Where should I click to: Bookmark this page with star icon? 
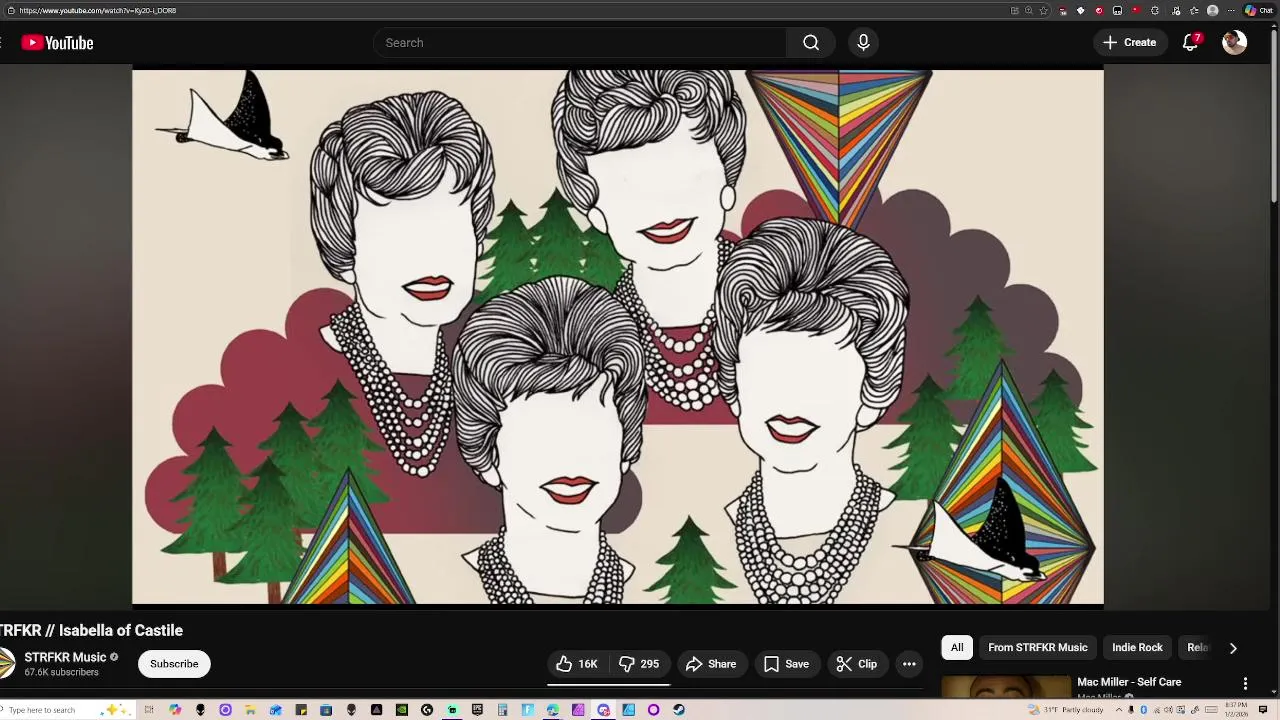1043,11
